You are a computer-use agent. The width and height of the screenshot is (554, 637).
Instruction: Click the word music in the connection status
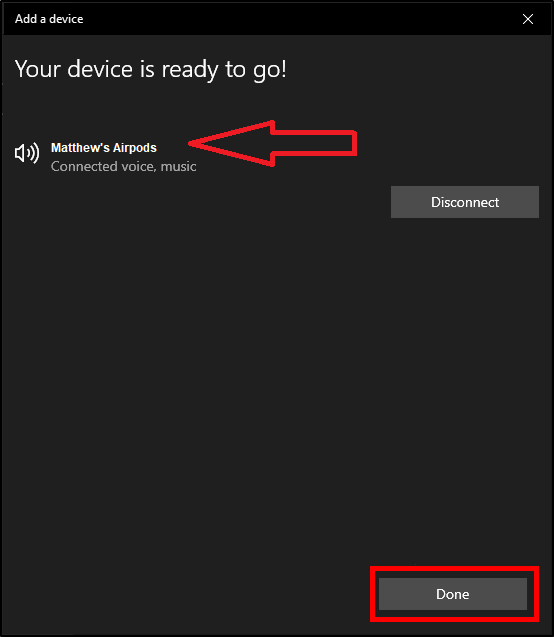click(x=178, y=166)
